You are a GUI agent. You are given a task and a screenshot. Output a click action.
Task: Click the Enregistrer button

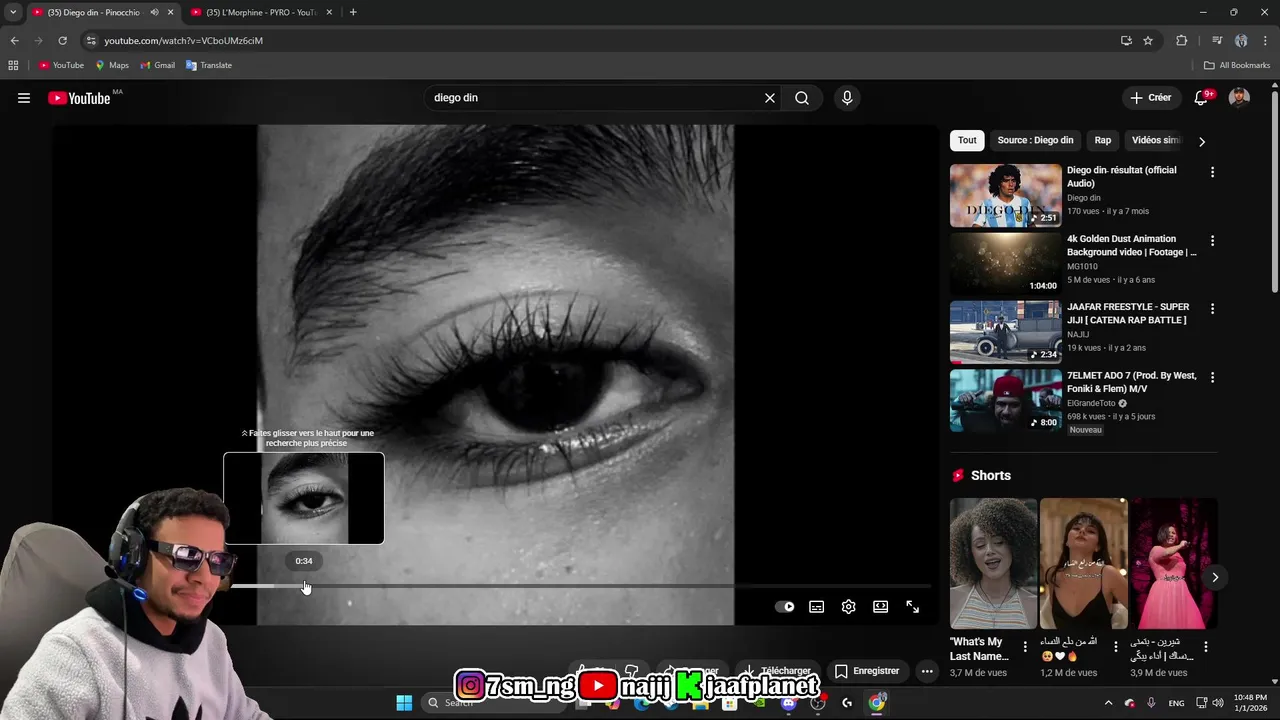tap(867, 671)
